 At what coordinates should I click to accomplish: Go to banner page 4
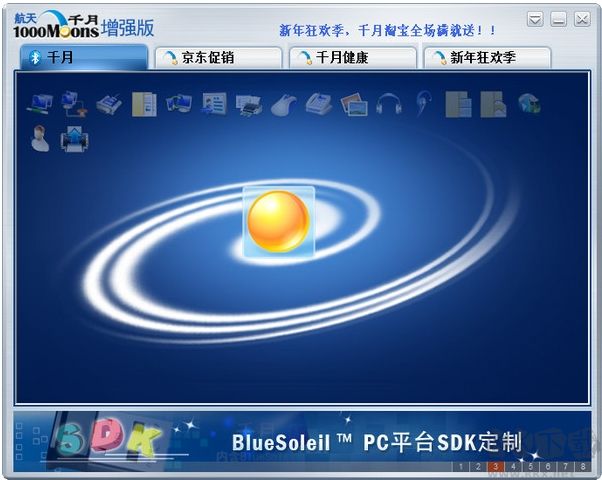point(513,467)
